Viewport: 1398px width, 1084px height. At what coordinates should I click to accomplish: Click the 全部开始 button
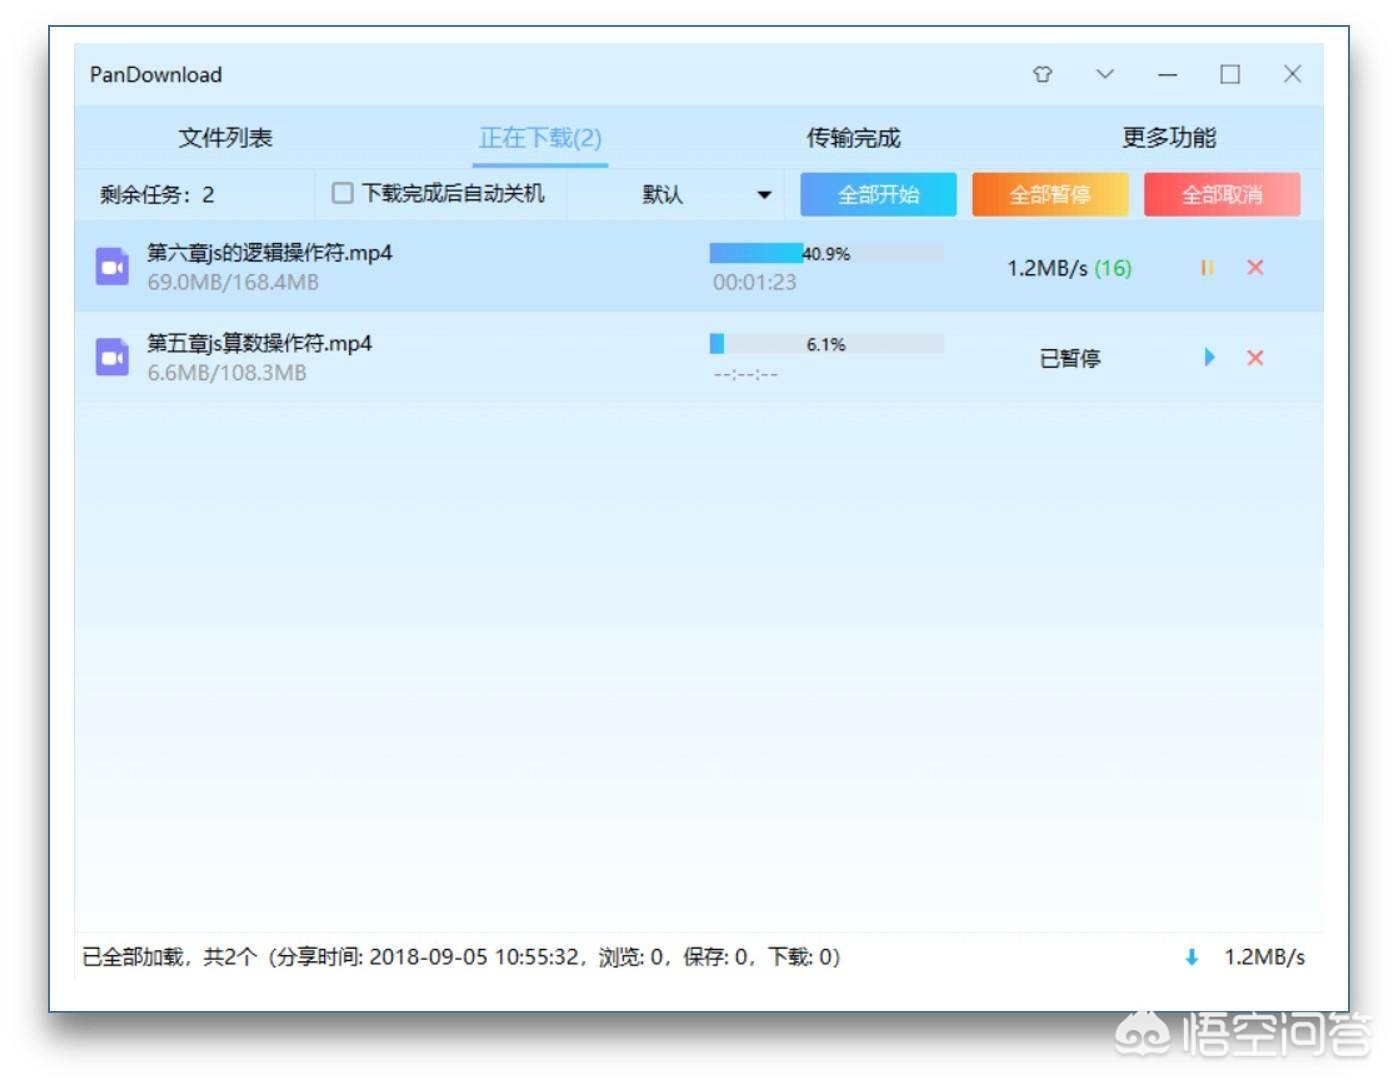pos(878,194)
